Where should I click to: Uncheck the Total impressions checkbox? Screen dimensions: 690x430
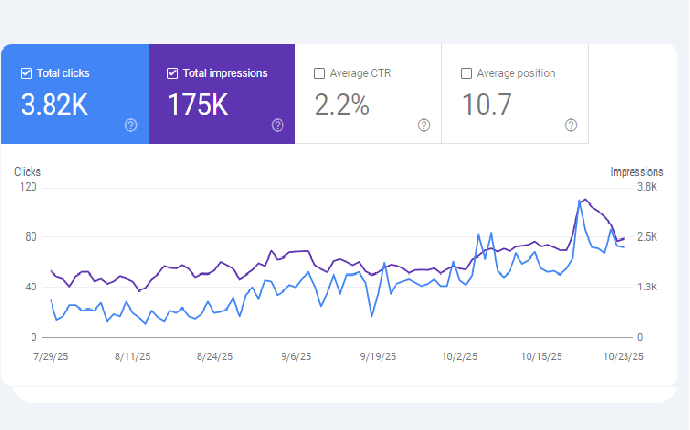point(172,73)
